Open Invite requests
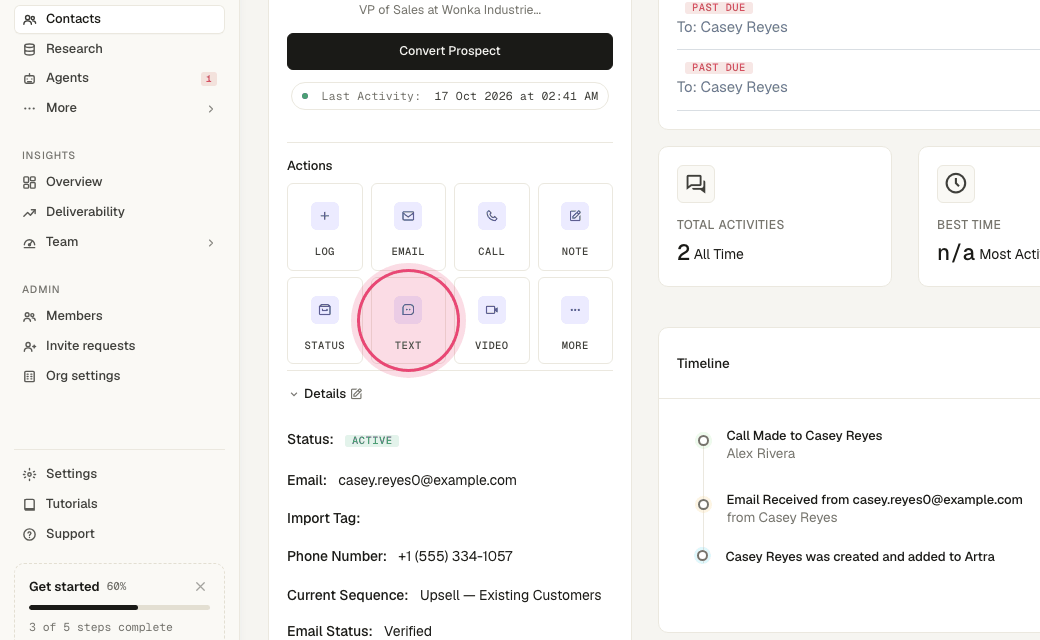Image resolution: width=1040 pixels, height=640 pixels. [x=119, y=346]
